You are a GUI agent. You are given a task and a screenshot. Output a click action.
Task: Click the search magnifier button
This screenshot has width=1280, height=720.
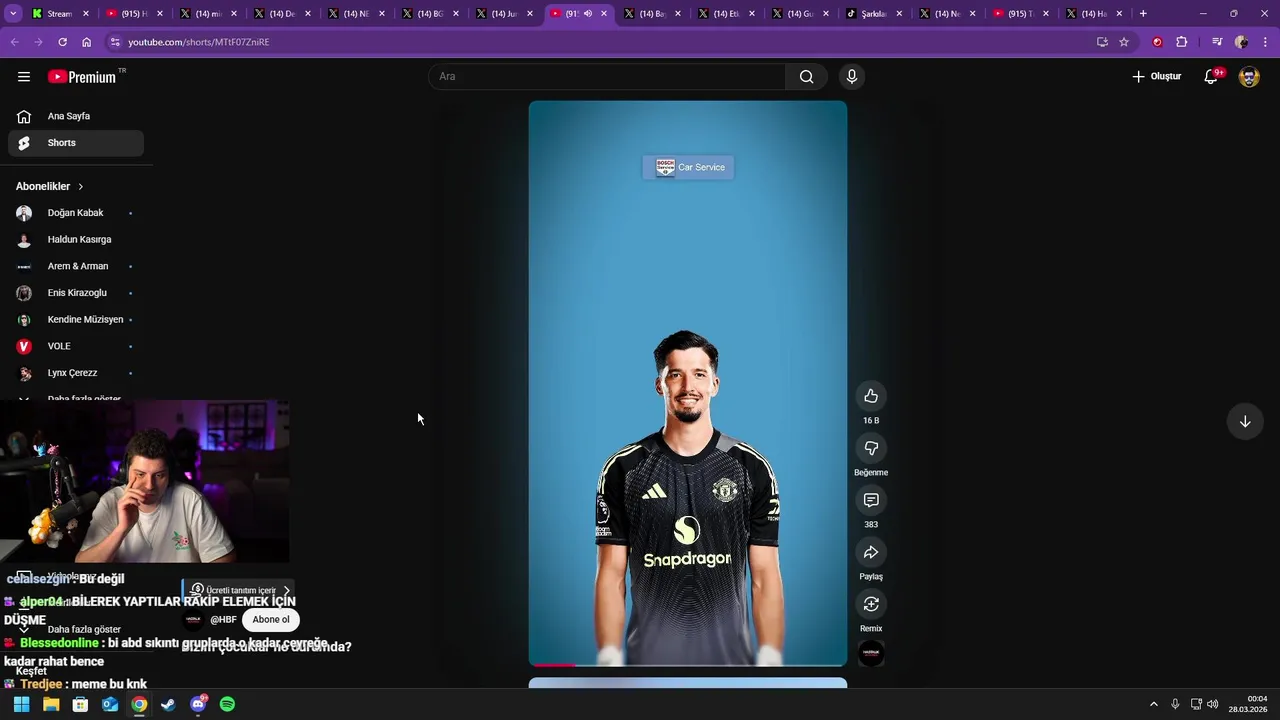[806, 77]
